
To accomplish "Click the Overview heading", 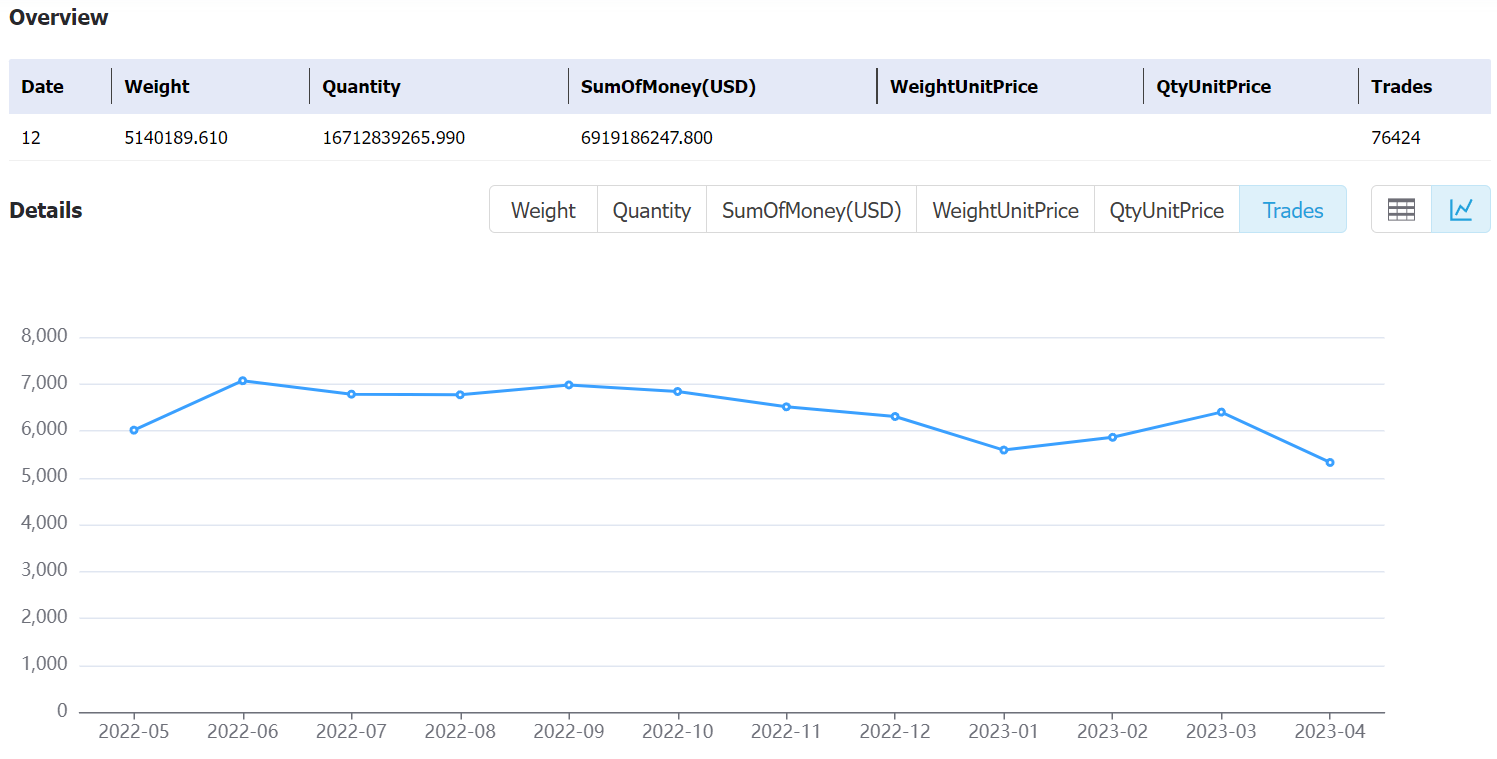I will [x=59, y=17].
